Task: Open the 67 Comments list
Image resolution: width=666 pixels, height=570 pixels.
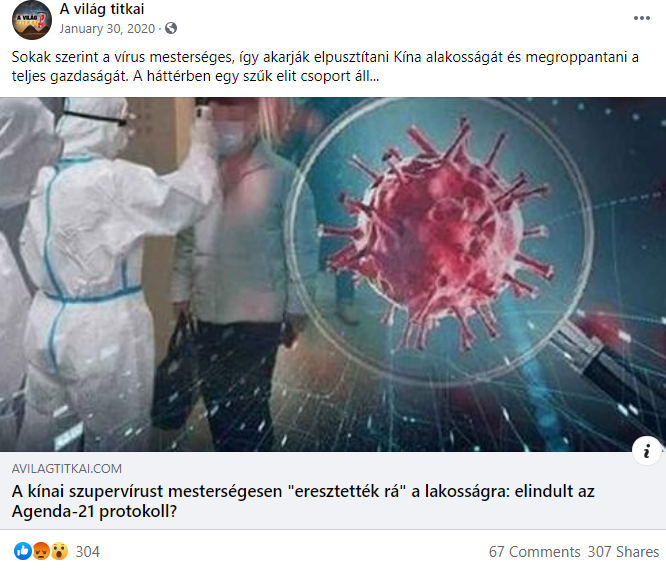Action: pos(534,552)
